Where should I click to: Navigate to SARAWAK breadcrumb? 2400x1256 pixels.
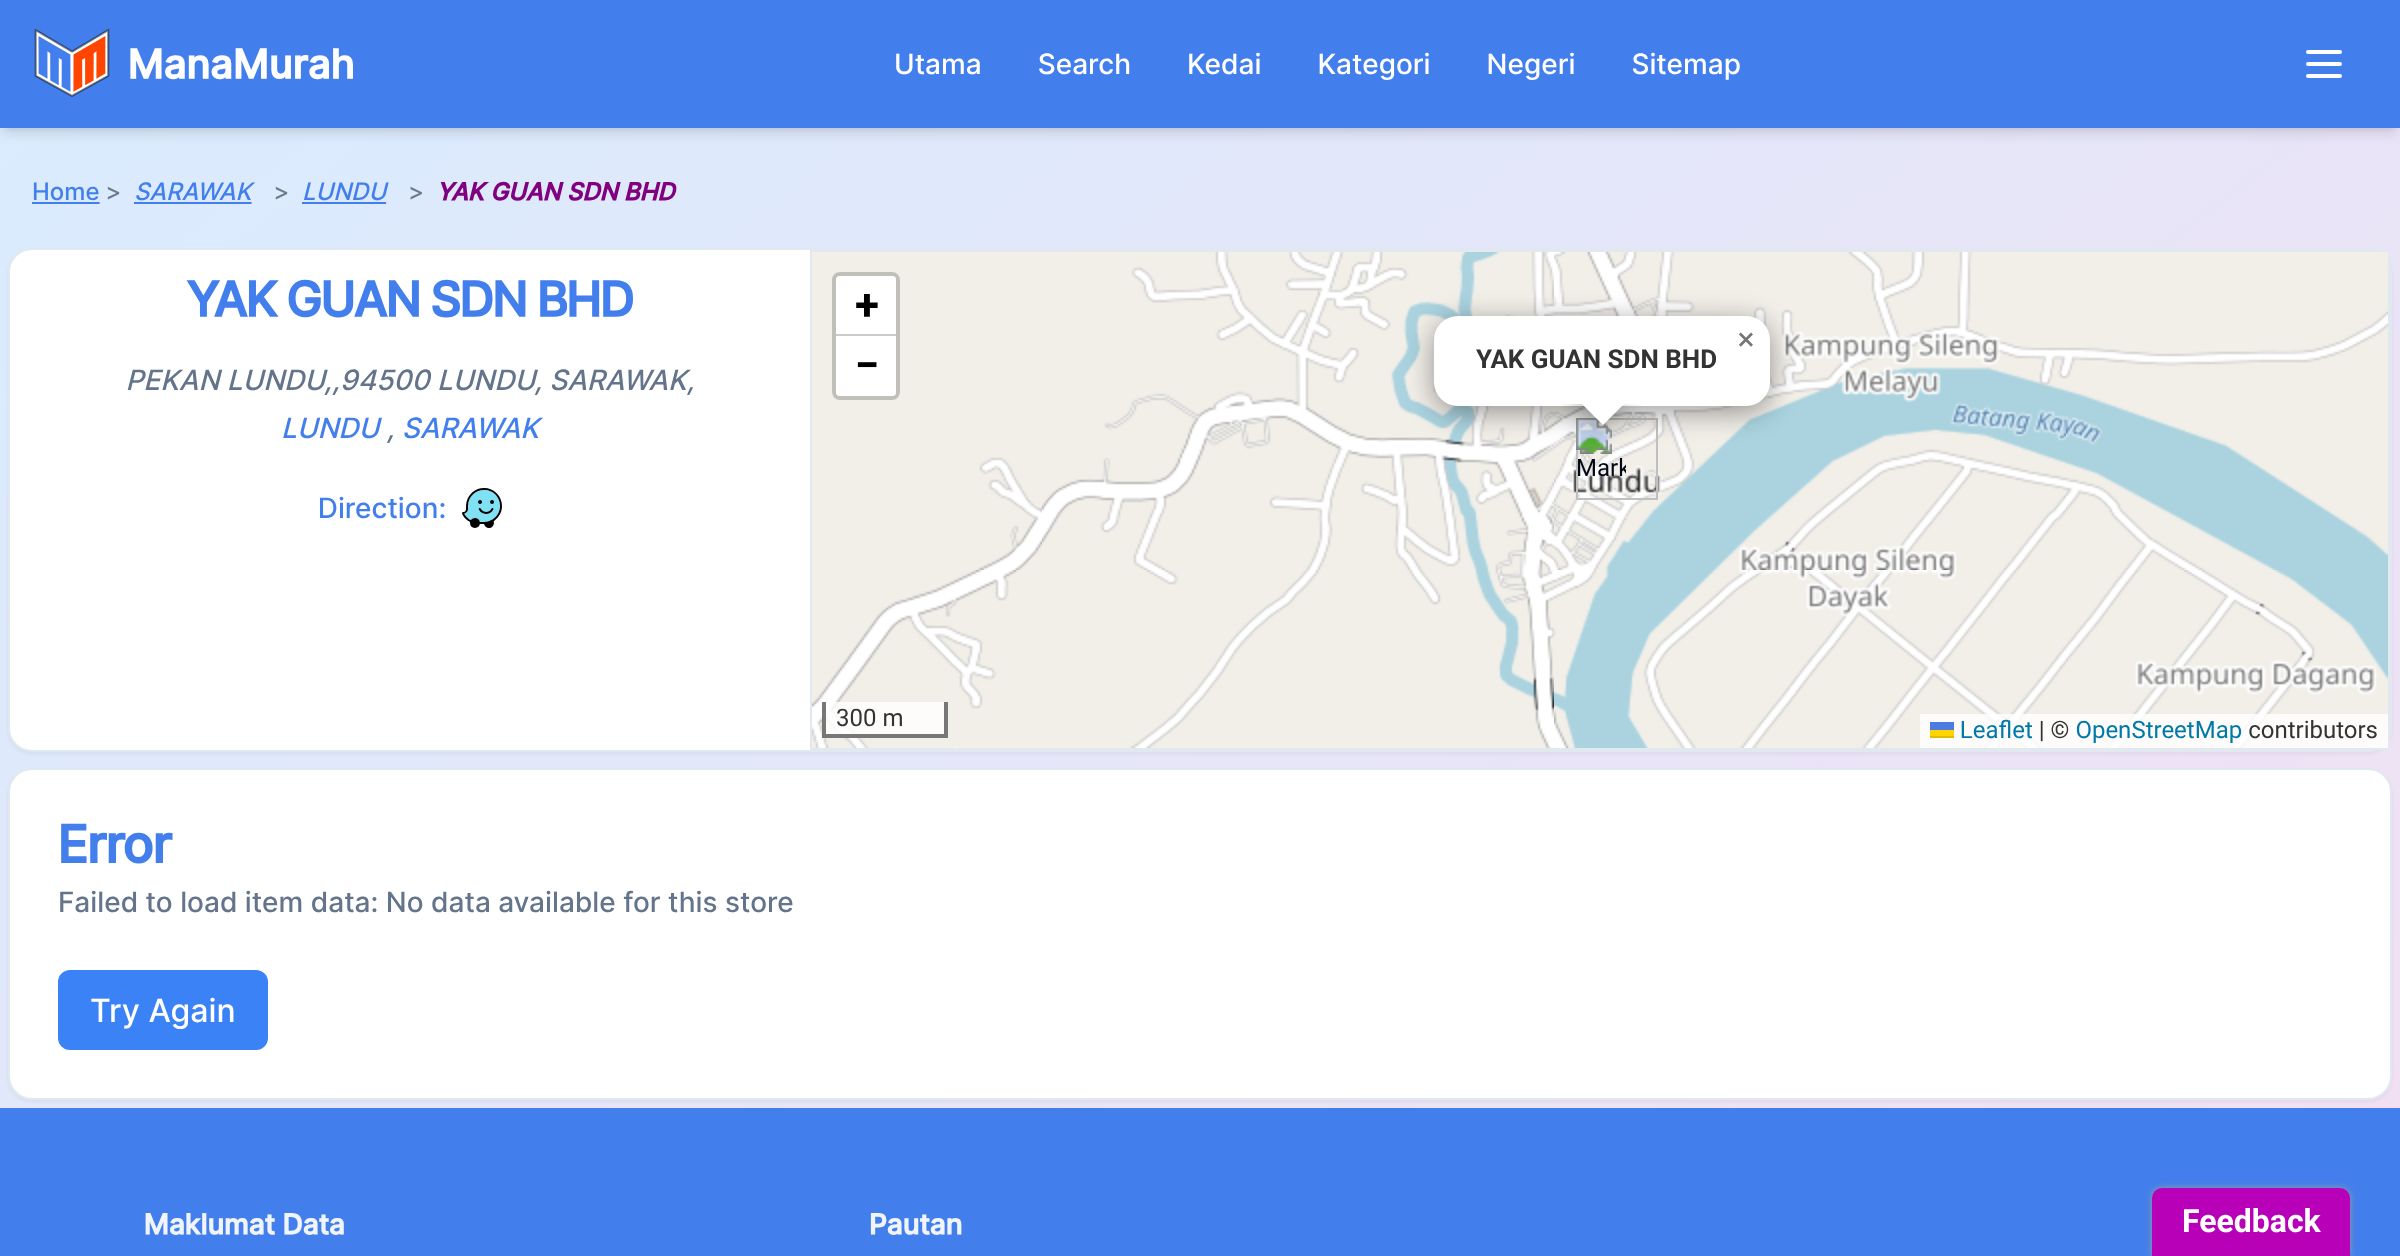[x=194, y=191]
